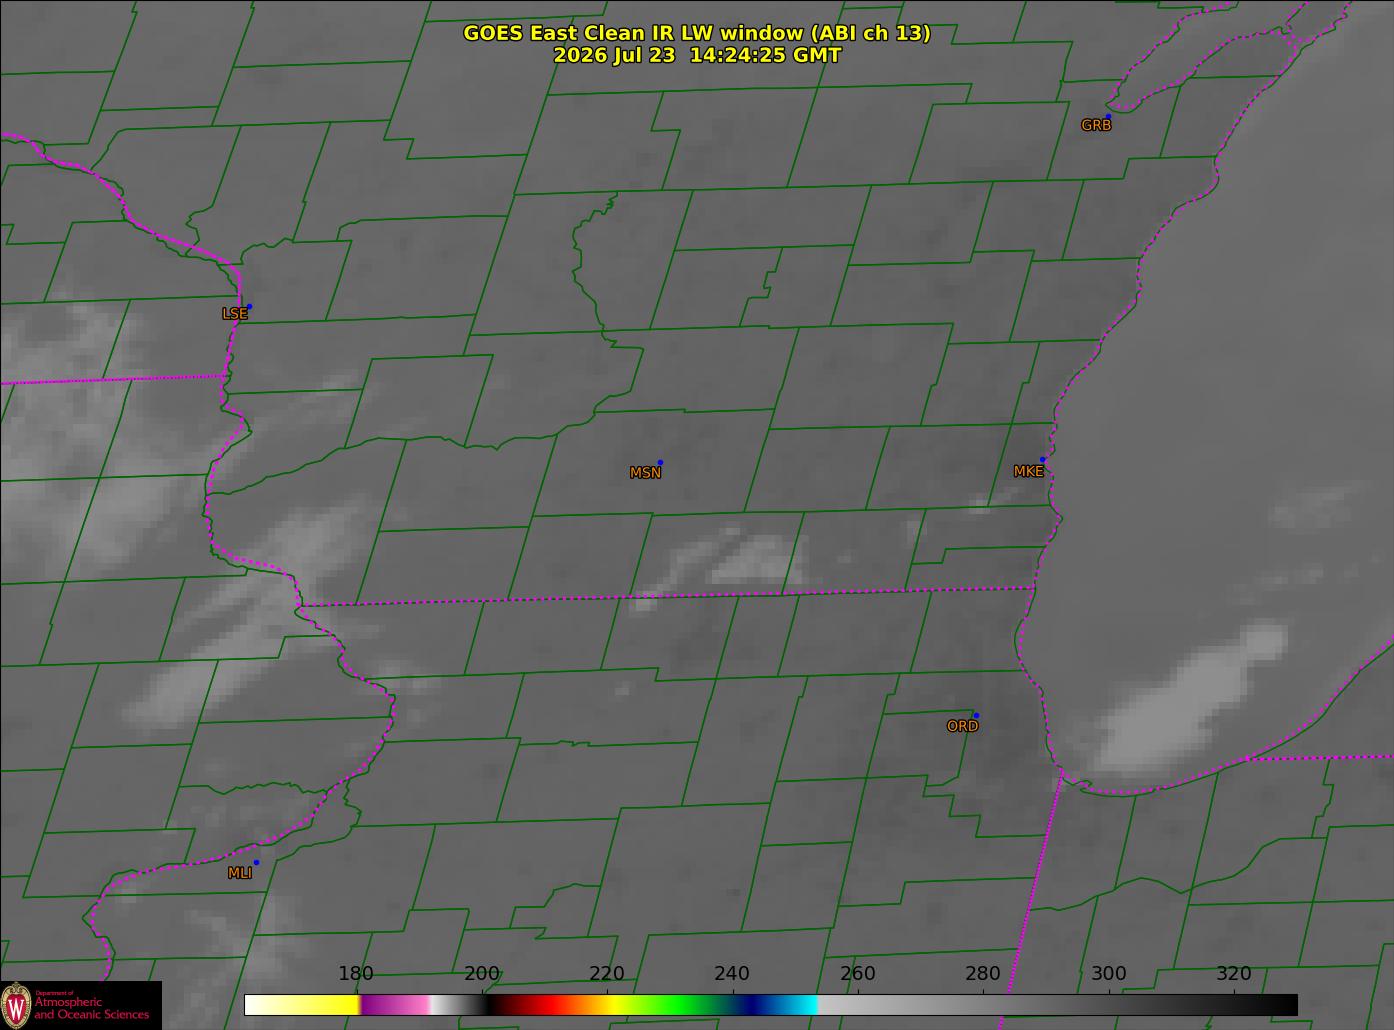Click the MSN station label
This screenshot has width=1394, height=1030.
tap(645, 473)
